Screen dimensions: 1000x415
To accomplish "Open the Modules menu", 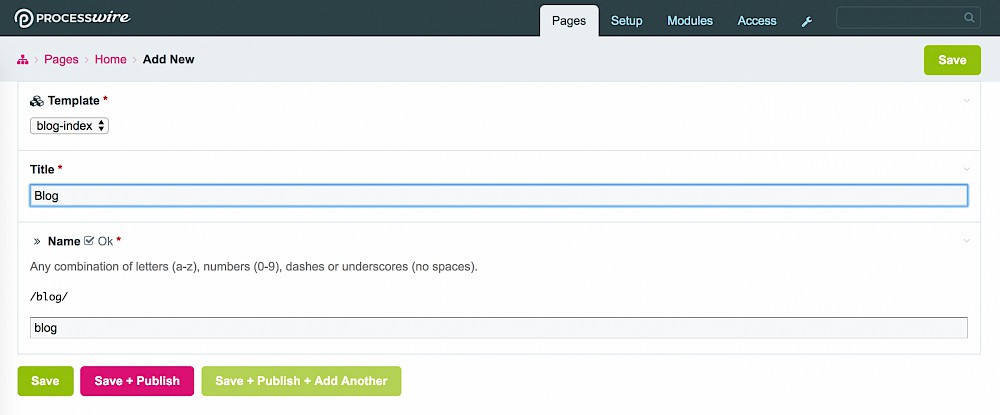I will pos(690,21).
